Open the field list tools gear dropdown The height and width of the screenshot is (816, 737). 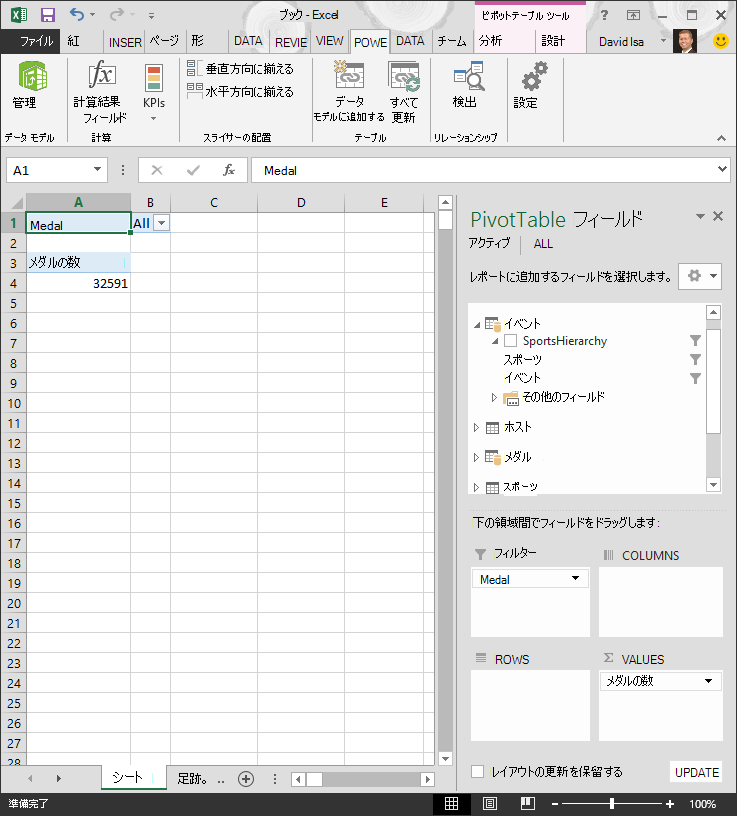coord(700,276)
